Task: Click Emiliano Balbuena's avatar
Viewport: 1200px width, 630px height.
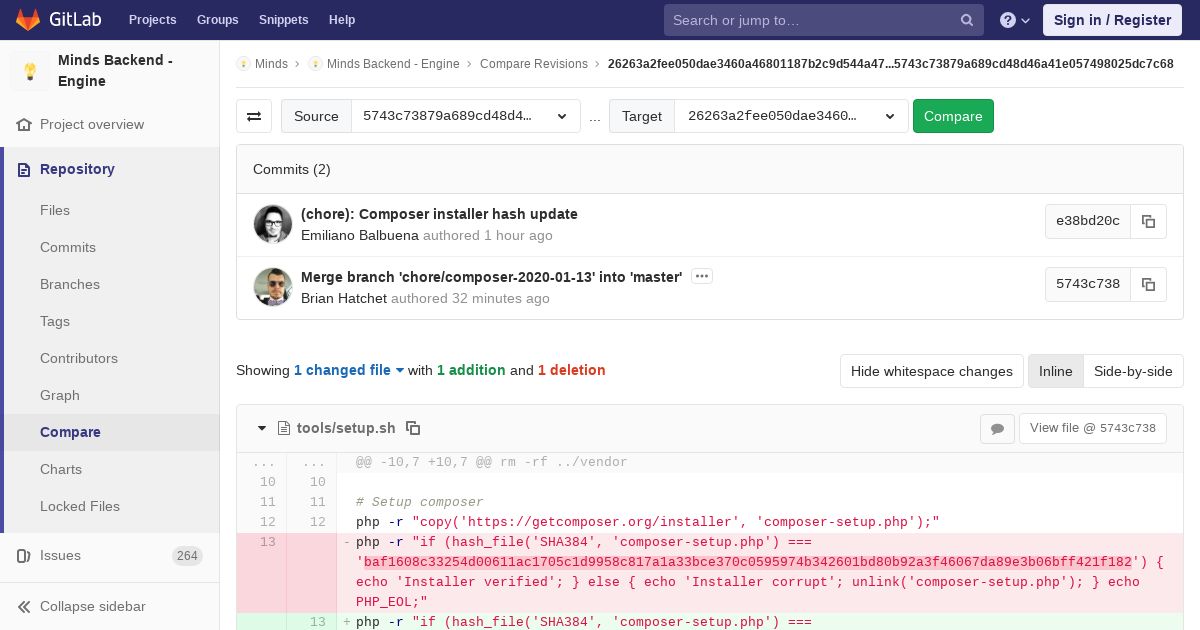Action: pyautogui.click(x=273, y=224)
